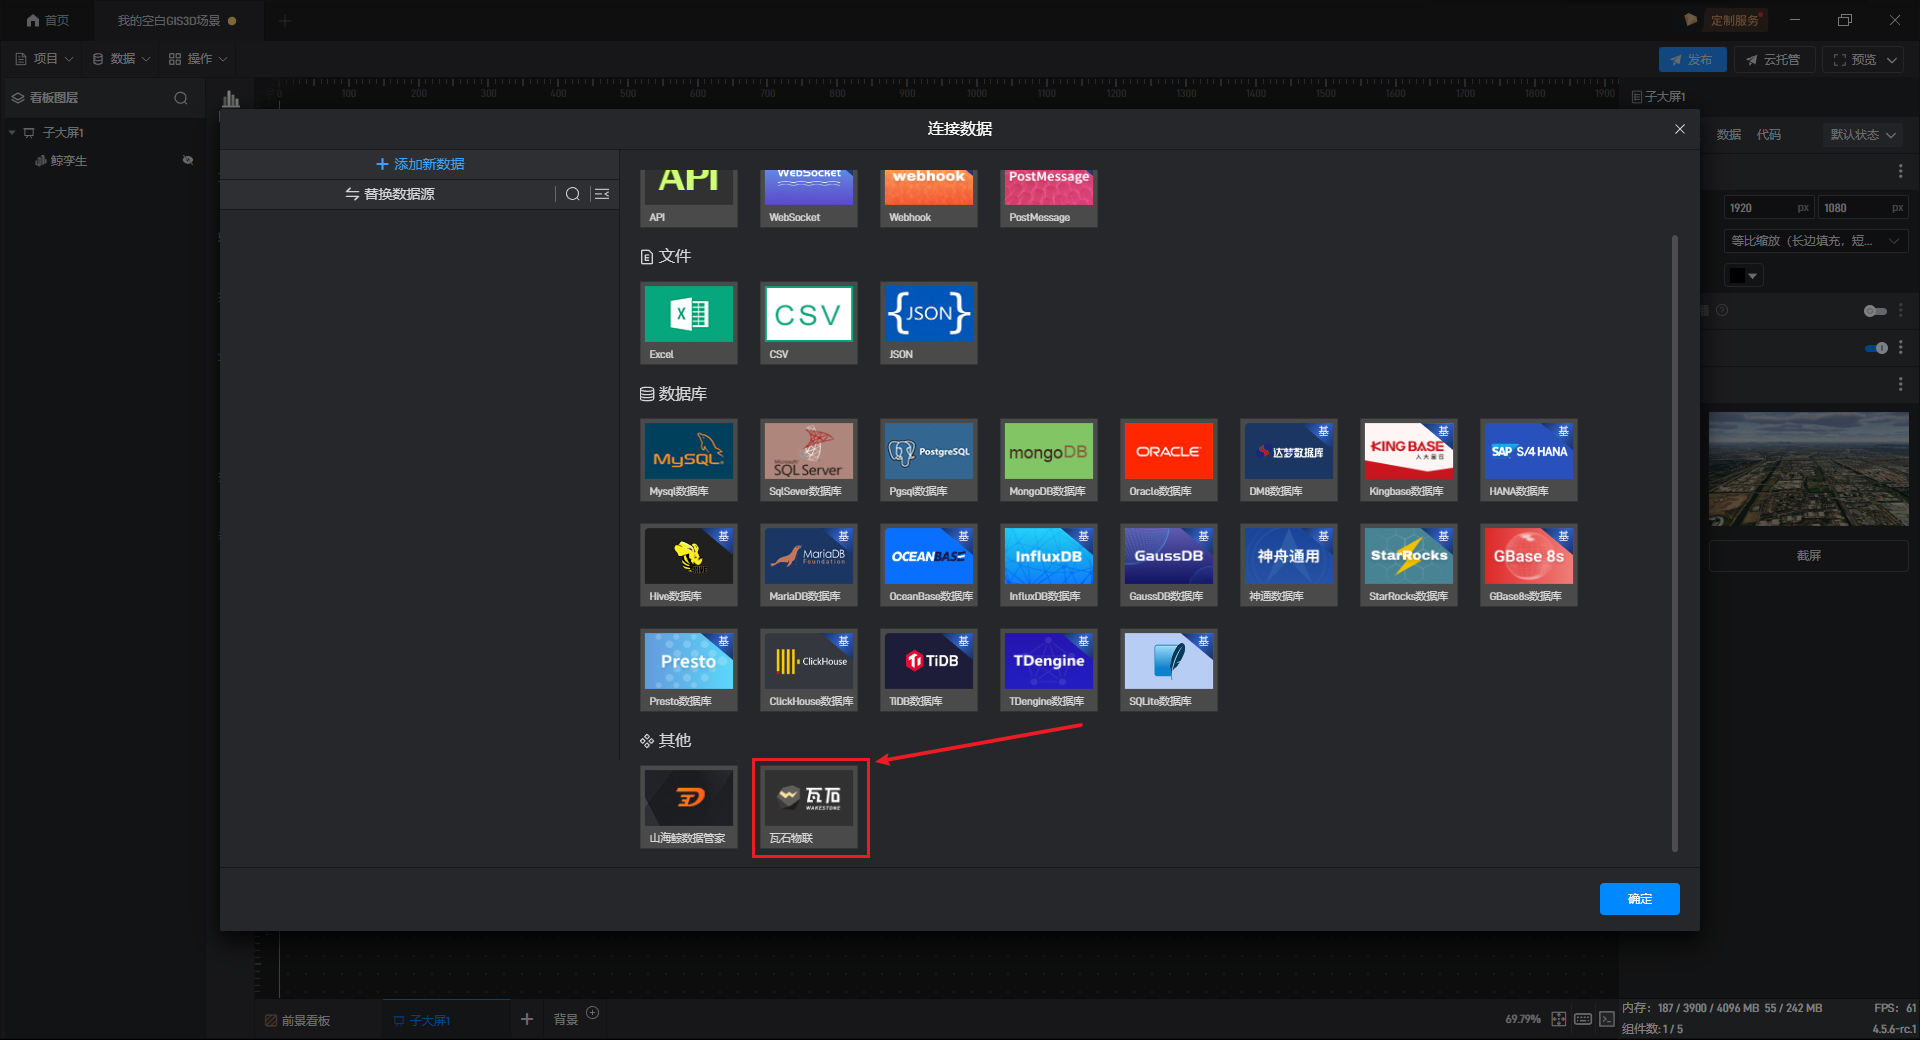Open 云托管 cloud hosting
Viewport: 1920px width, 1040px height.
click(1773, 60)
